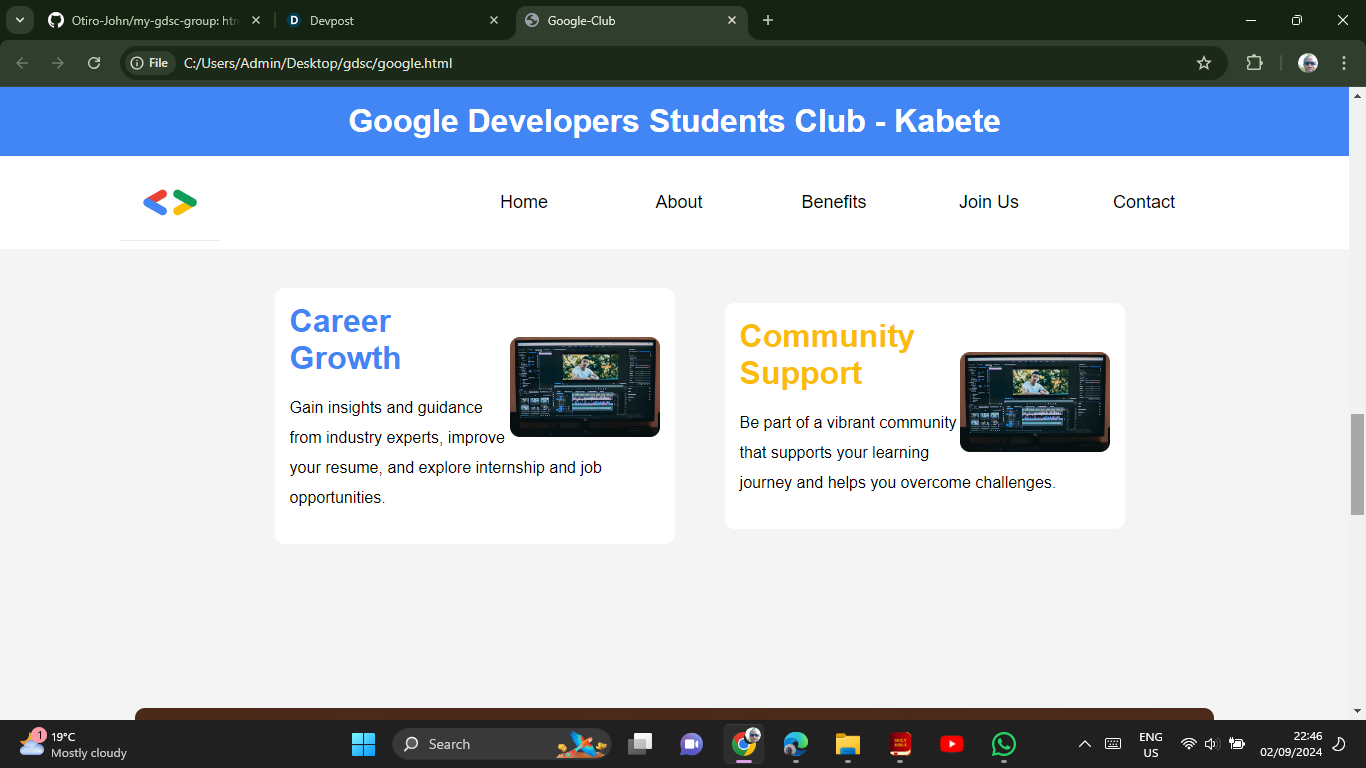Click the File site info chip
This screenshot has width=1366, height=768.
pos(150,63)
